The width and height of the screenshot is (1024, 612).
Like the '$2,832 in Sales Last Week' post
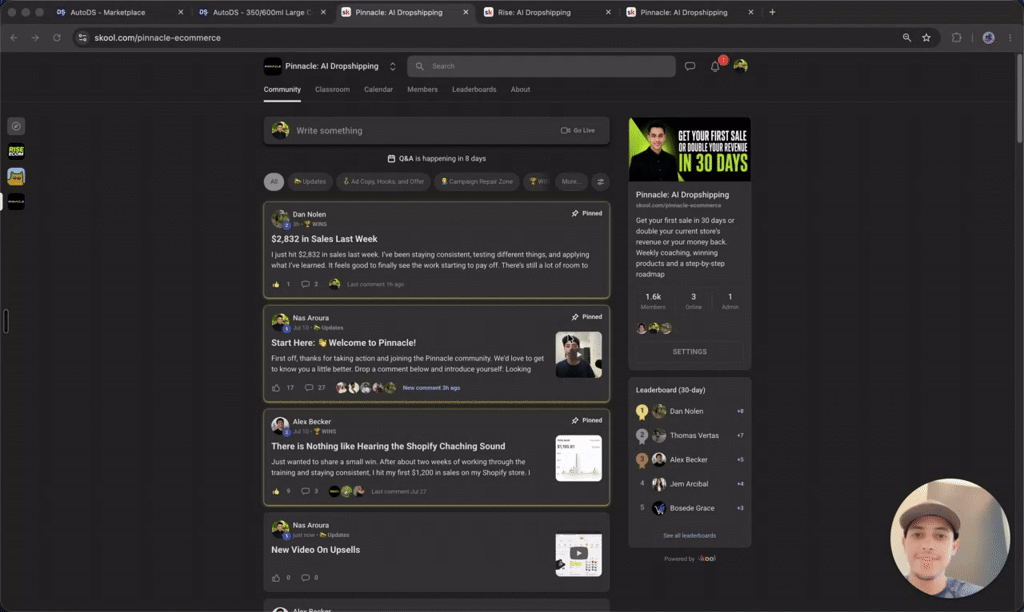click(x=276, y=284)
